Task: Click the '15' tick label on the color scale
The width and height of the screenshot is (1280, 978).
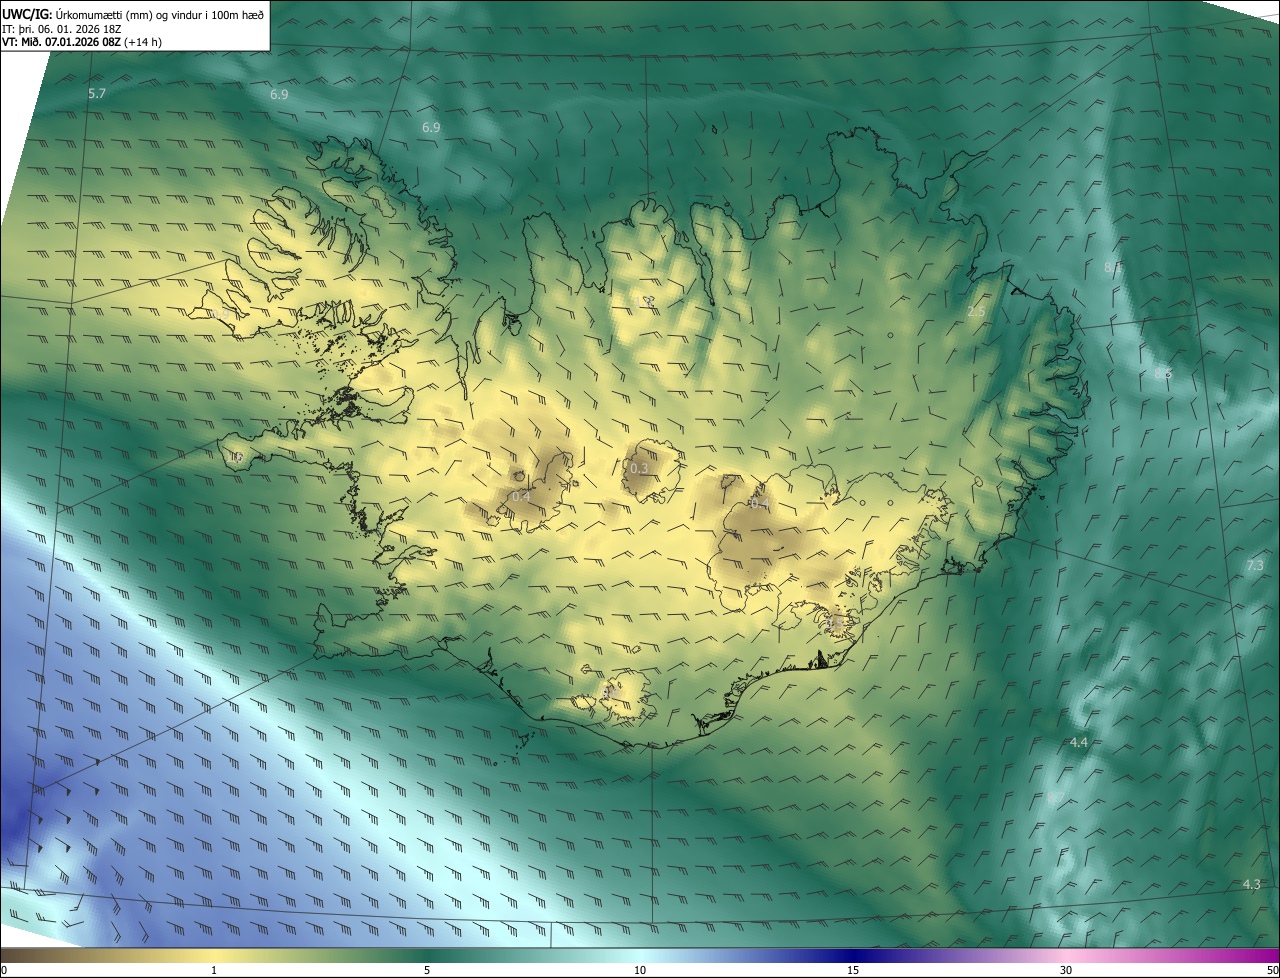Action: point(853,970)
